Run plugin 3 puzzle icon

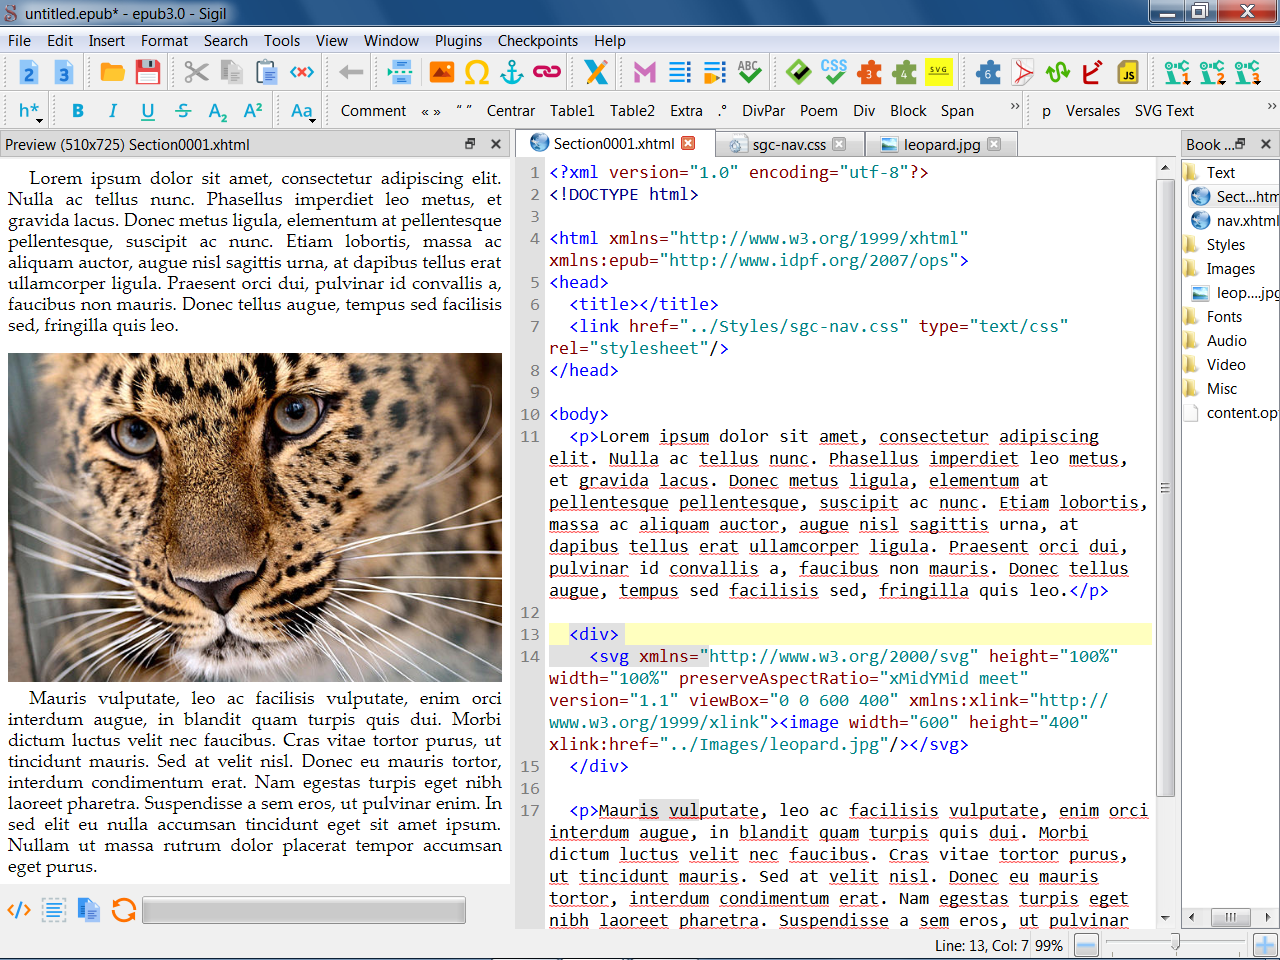tap(870, 72)
